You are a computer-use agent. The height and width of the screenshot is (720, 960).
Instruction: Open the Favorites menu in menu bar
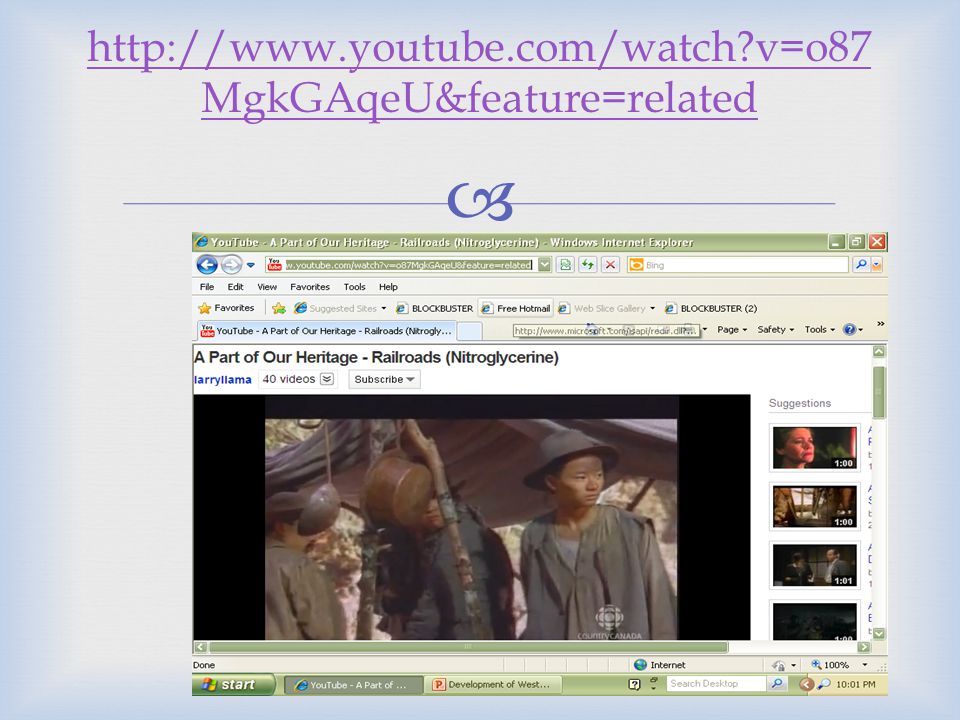(310, 287)
